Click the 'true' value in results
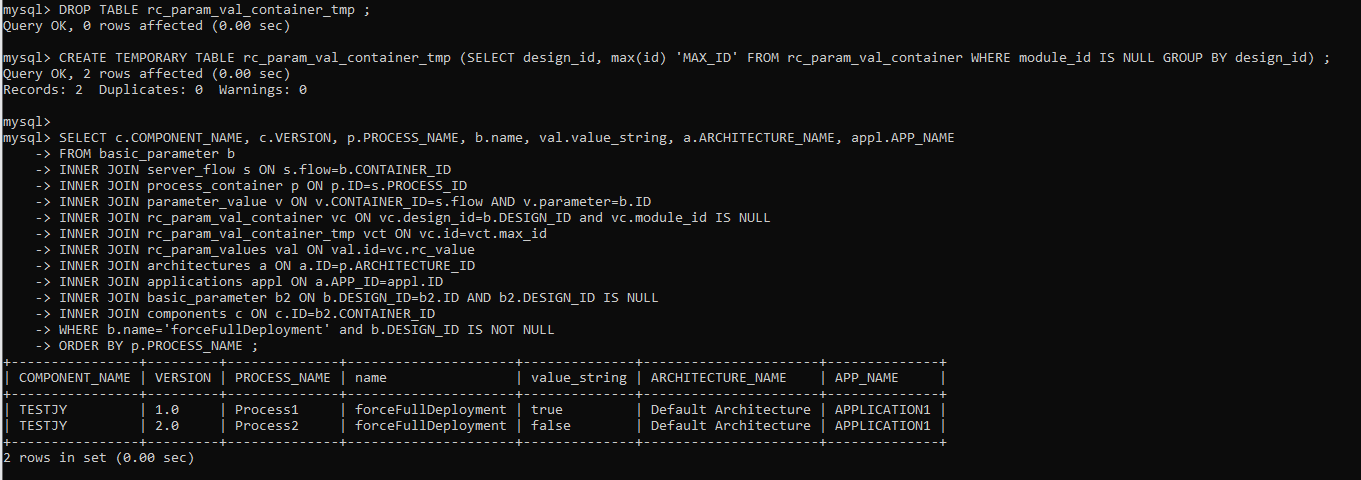Image resolution: width=1361 pixels, height=480 pixels. coord(547,410)
